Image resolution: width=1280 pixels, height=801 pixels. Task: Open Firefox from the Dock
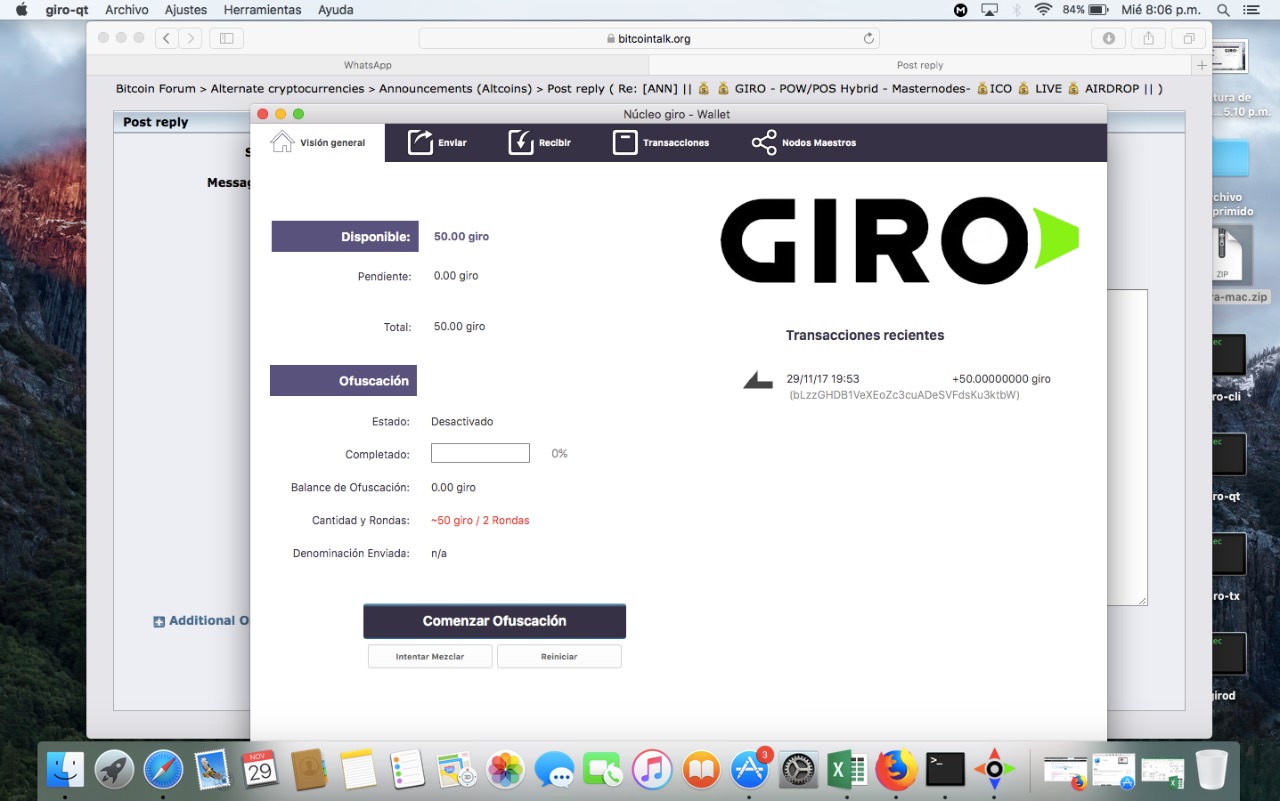click(897, 770)
